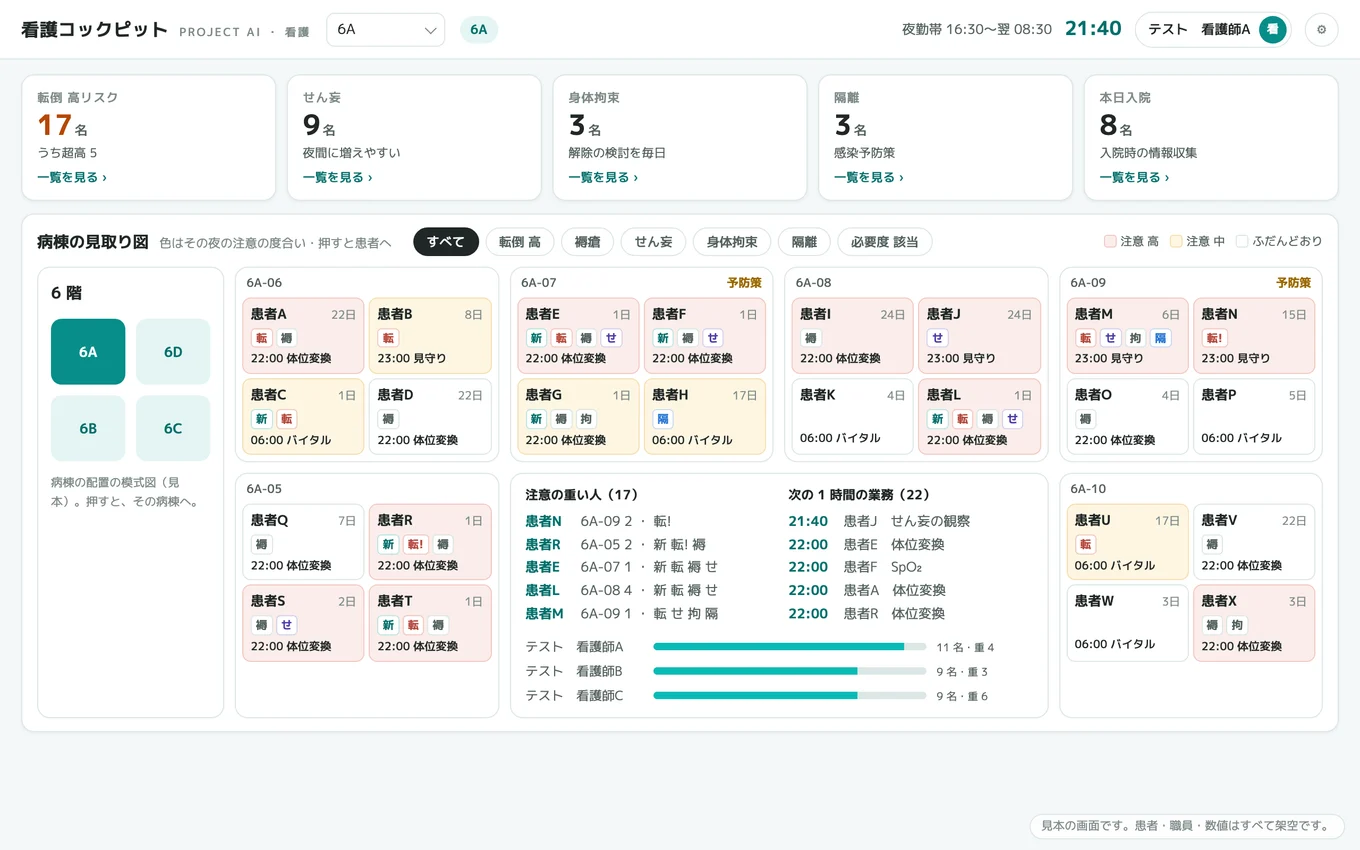Click 看護師A workload progress bar
The height and width of the screenshot is (850, 1360).
pos(790,647)
